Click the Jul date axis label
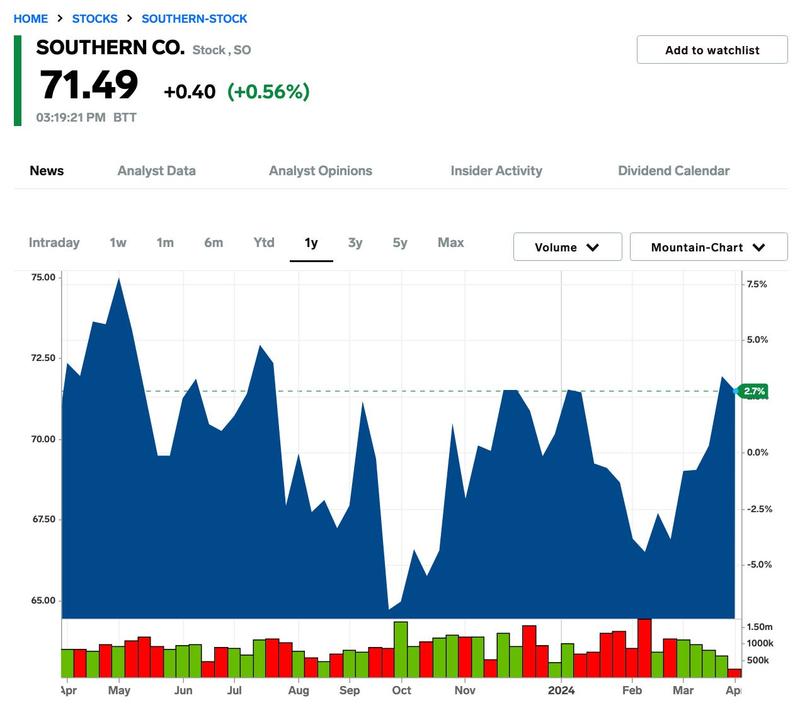Viewport: 800px width, 717px height. [234, 690]
